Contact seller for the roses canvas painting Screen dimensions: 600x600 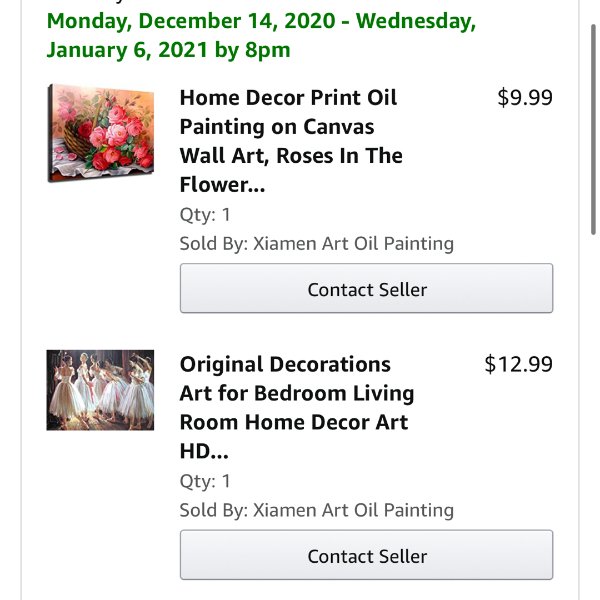coord(366,288)
